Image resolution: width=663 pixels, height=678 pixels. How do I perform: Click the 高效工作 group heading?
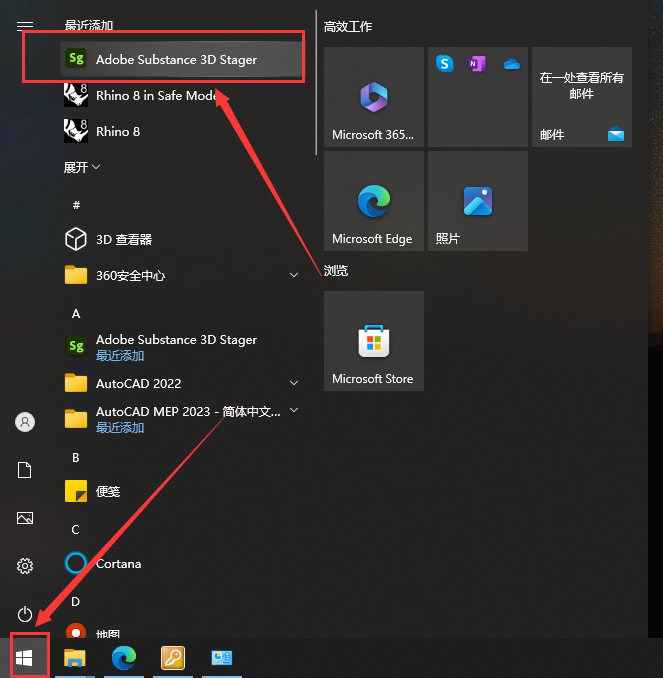[348, 27]
